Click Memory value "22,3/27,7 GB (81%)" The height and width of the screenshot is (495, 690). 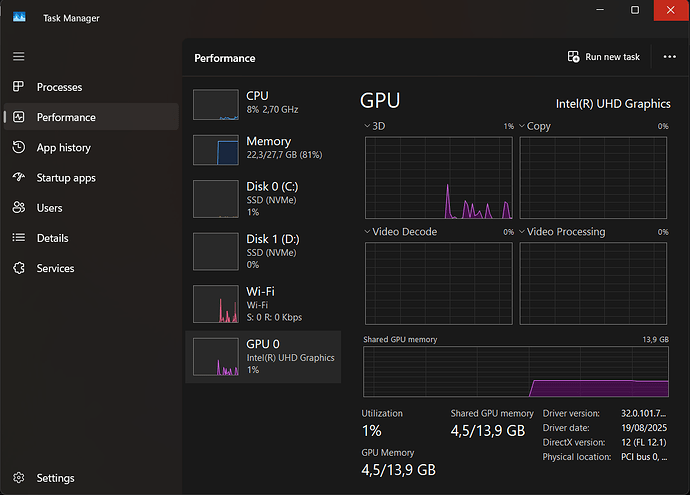click(x=284, y=155)
